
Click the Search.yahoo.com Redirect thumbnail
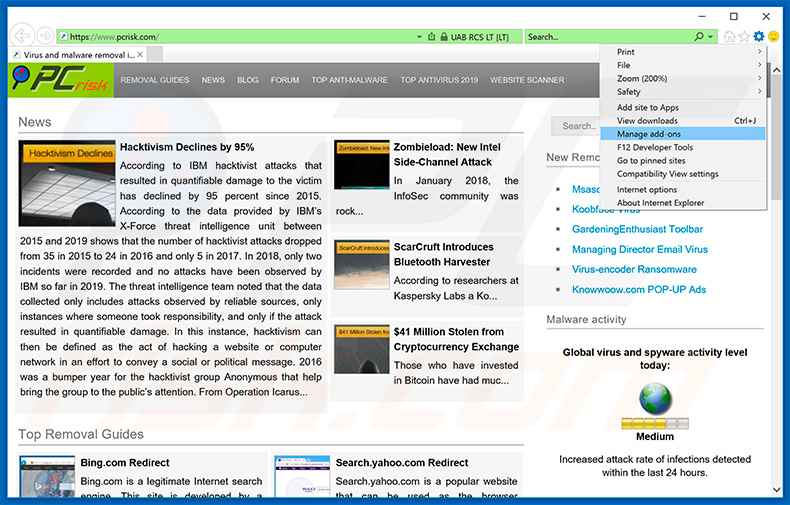click(x=302, y=477)
